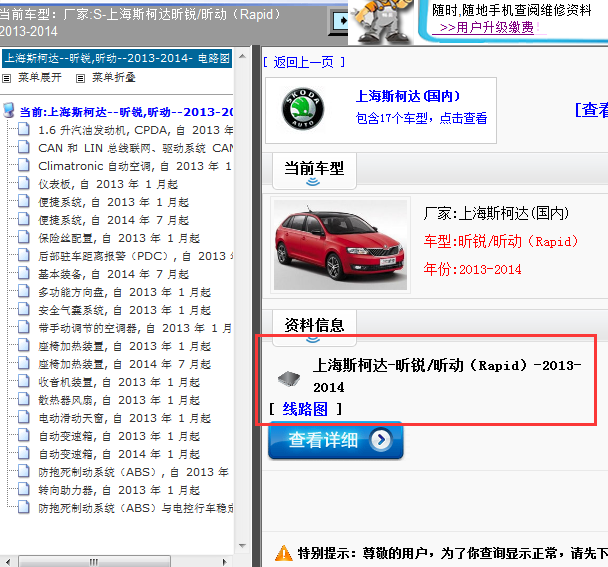
Task: Open 仪表板, 自 2013 年 1 月起
Action: click(x=108, y=184)
